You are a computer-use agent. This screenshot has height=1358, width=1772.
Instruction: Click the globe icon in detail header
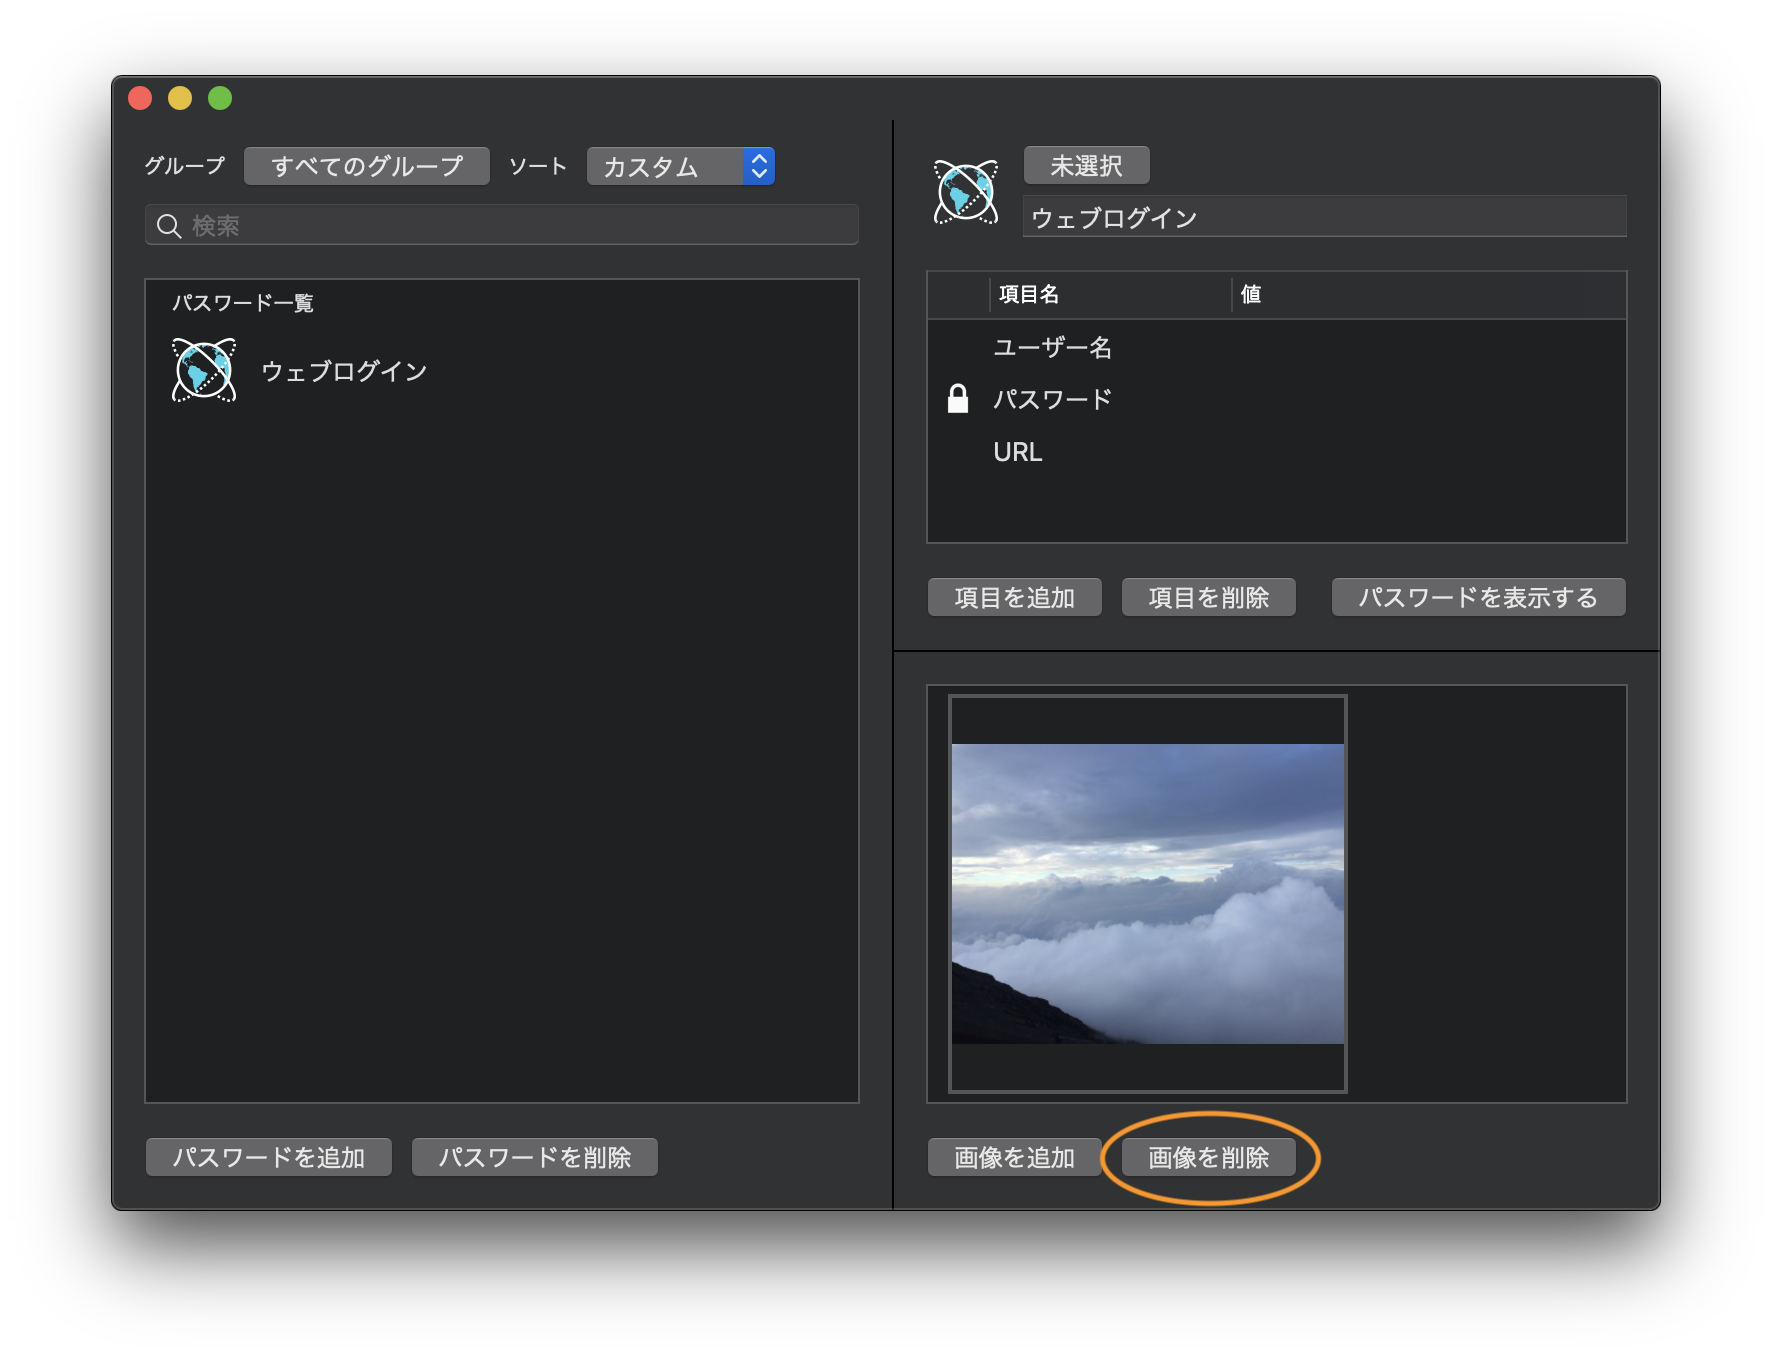tap(965, 191)
